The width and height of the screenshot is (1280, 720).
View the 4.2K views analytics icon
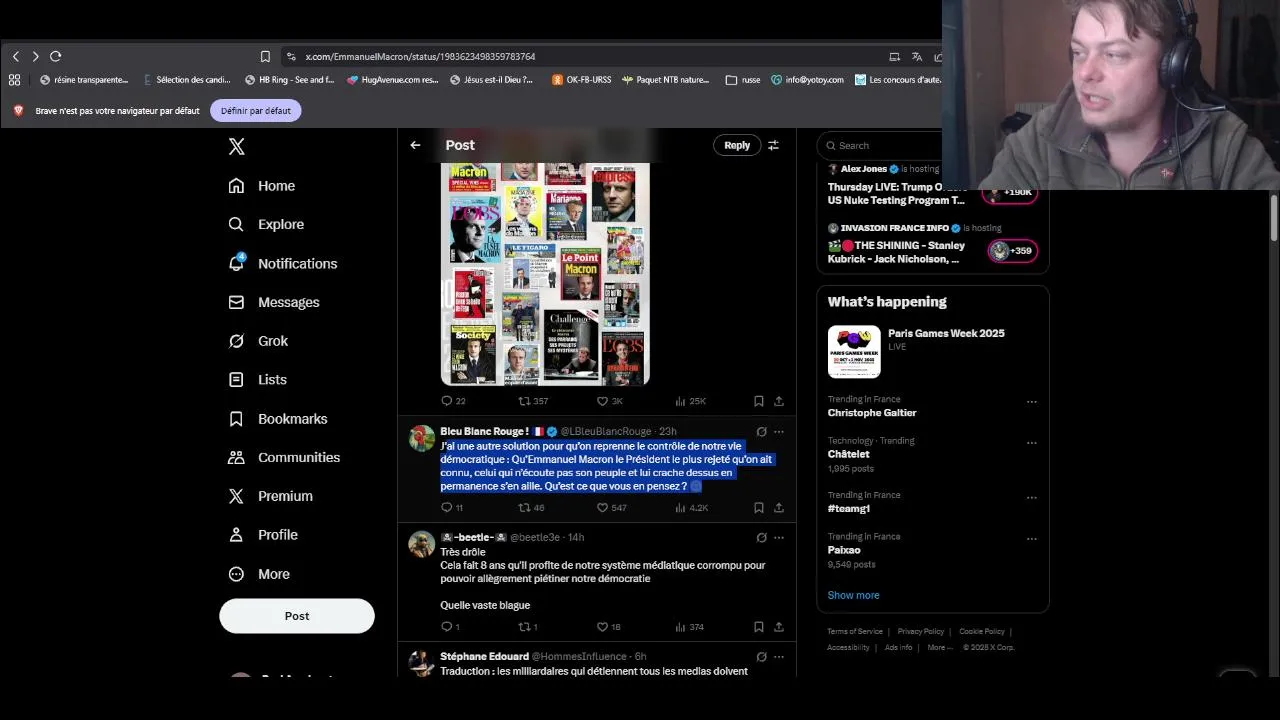click(x=680, y=508)
